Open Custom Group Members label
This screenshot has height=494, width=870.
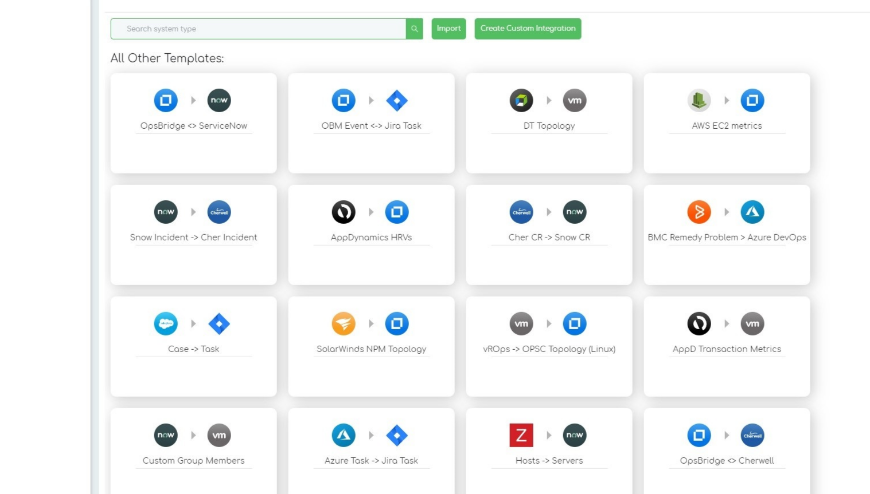pos(194,461)
